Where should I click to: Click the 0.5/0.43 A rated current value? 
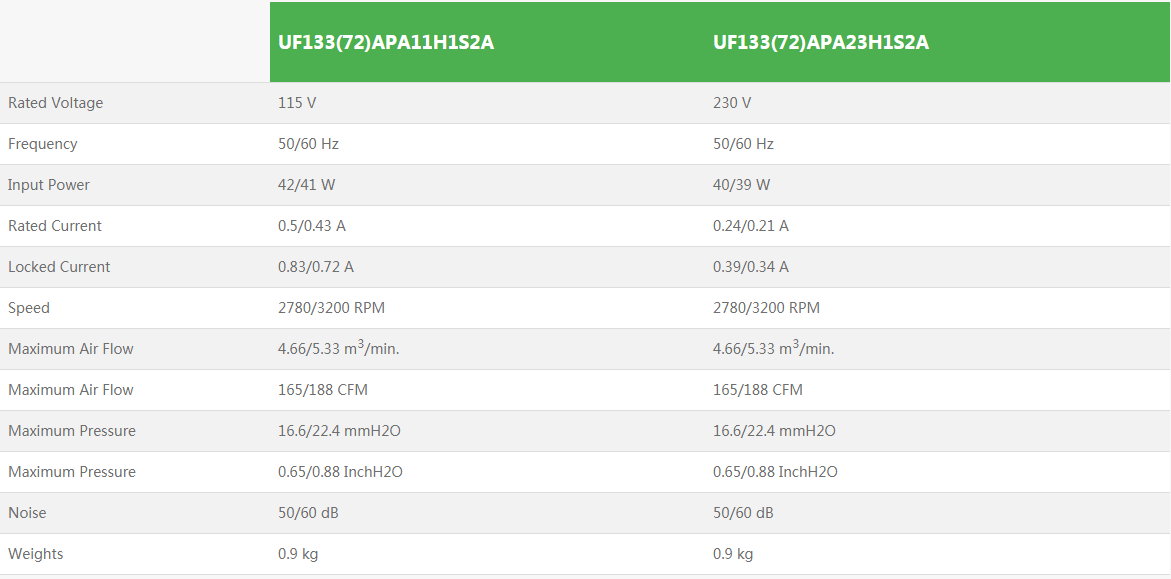(x=312, y=226)
